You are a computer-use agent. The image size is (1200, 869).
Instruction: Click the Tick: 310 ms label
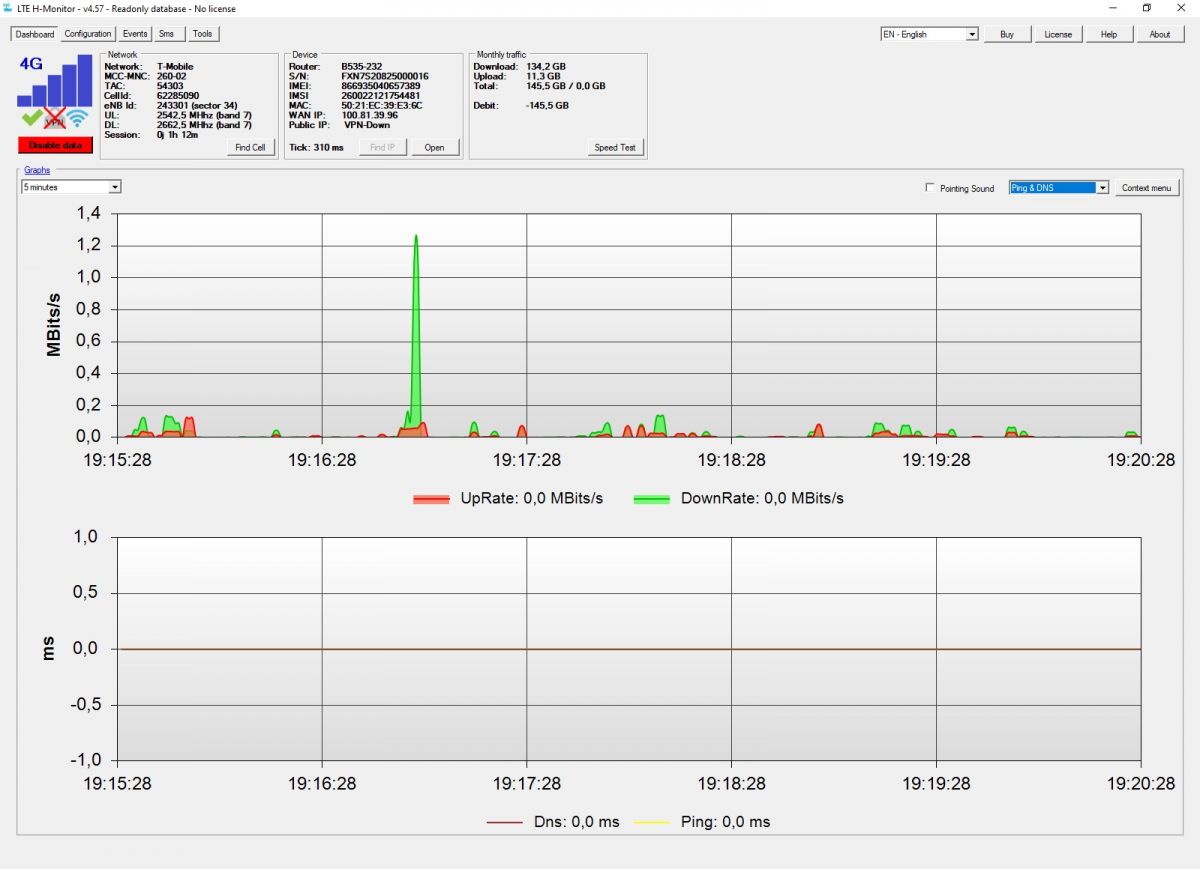(316, 148)
